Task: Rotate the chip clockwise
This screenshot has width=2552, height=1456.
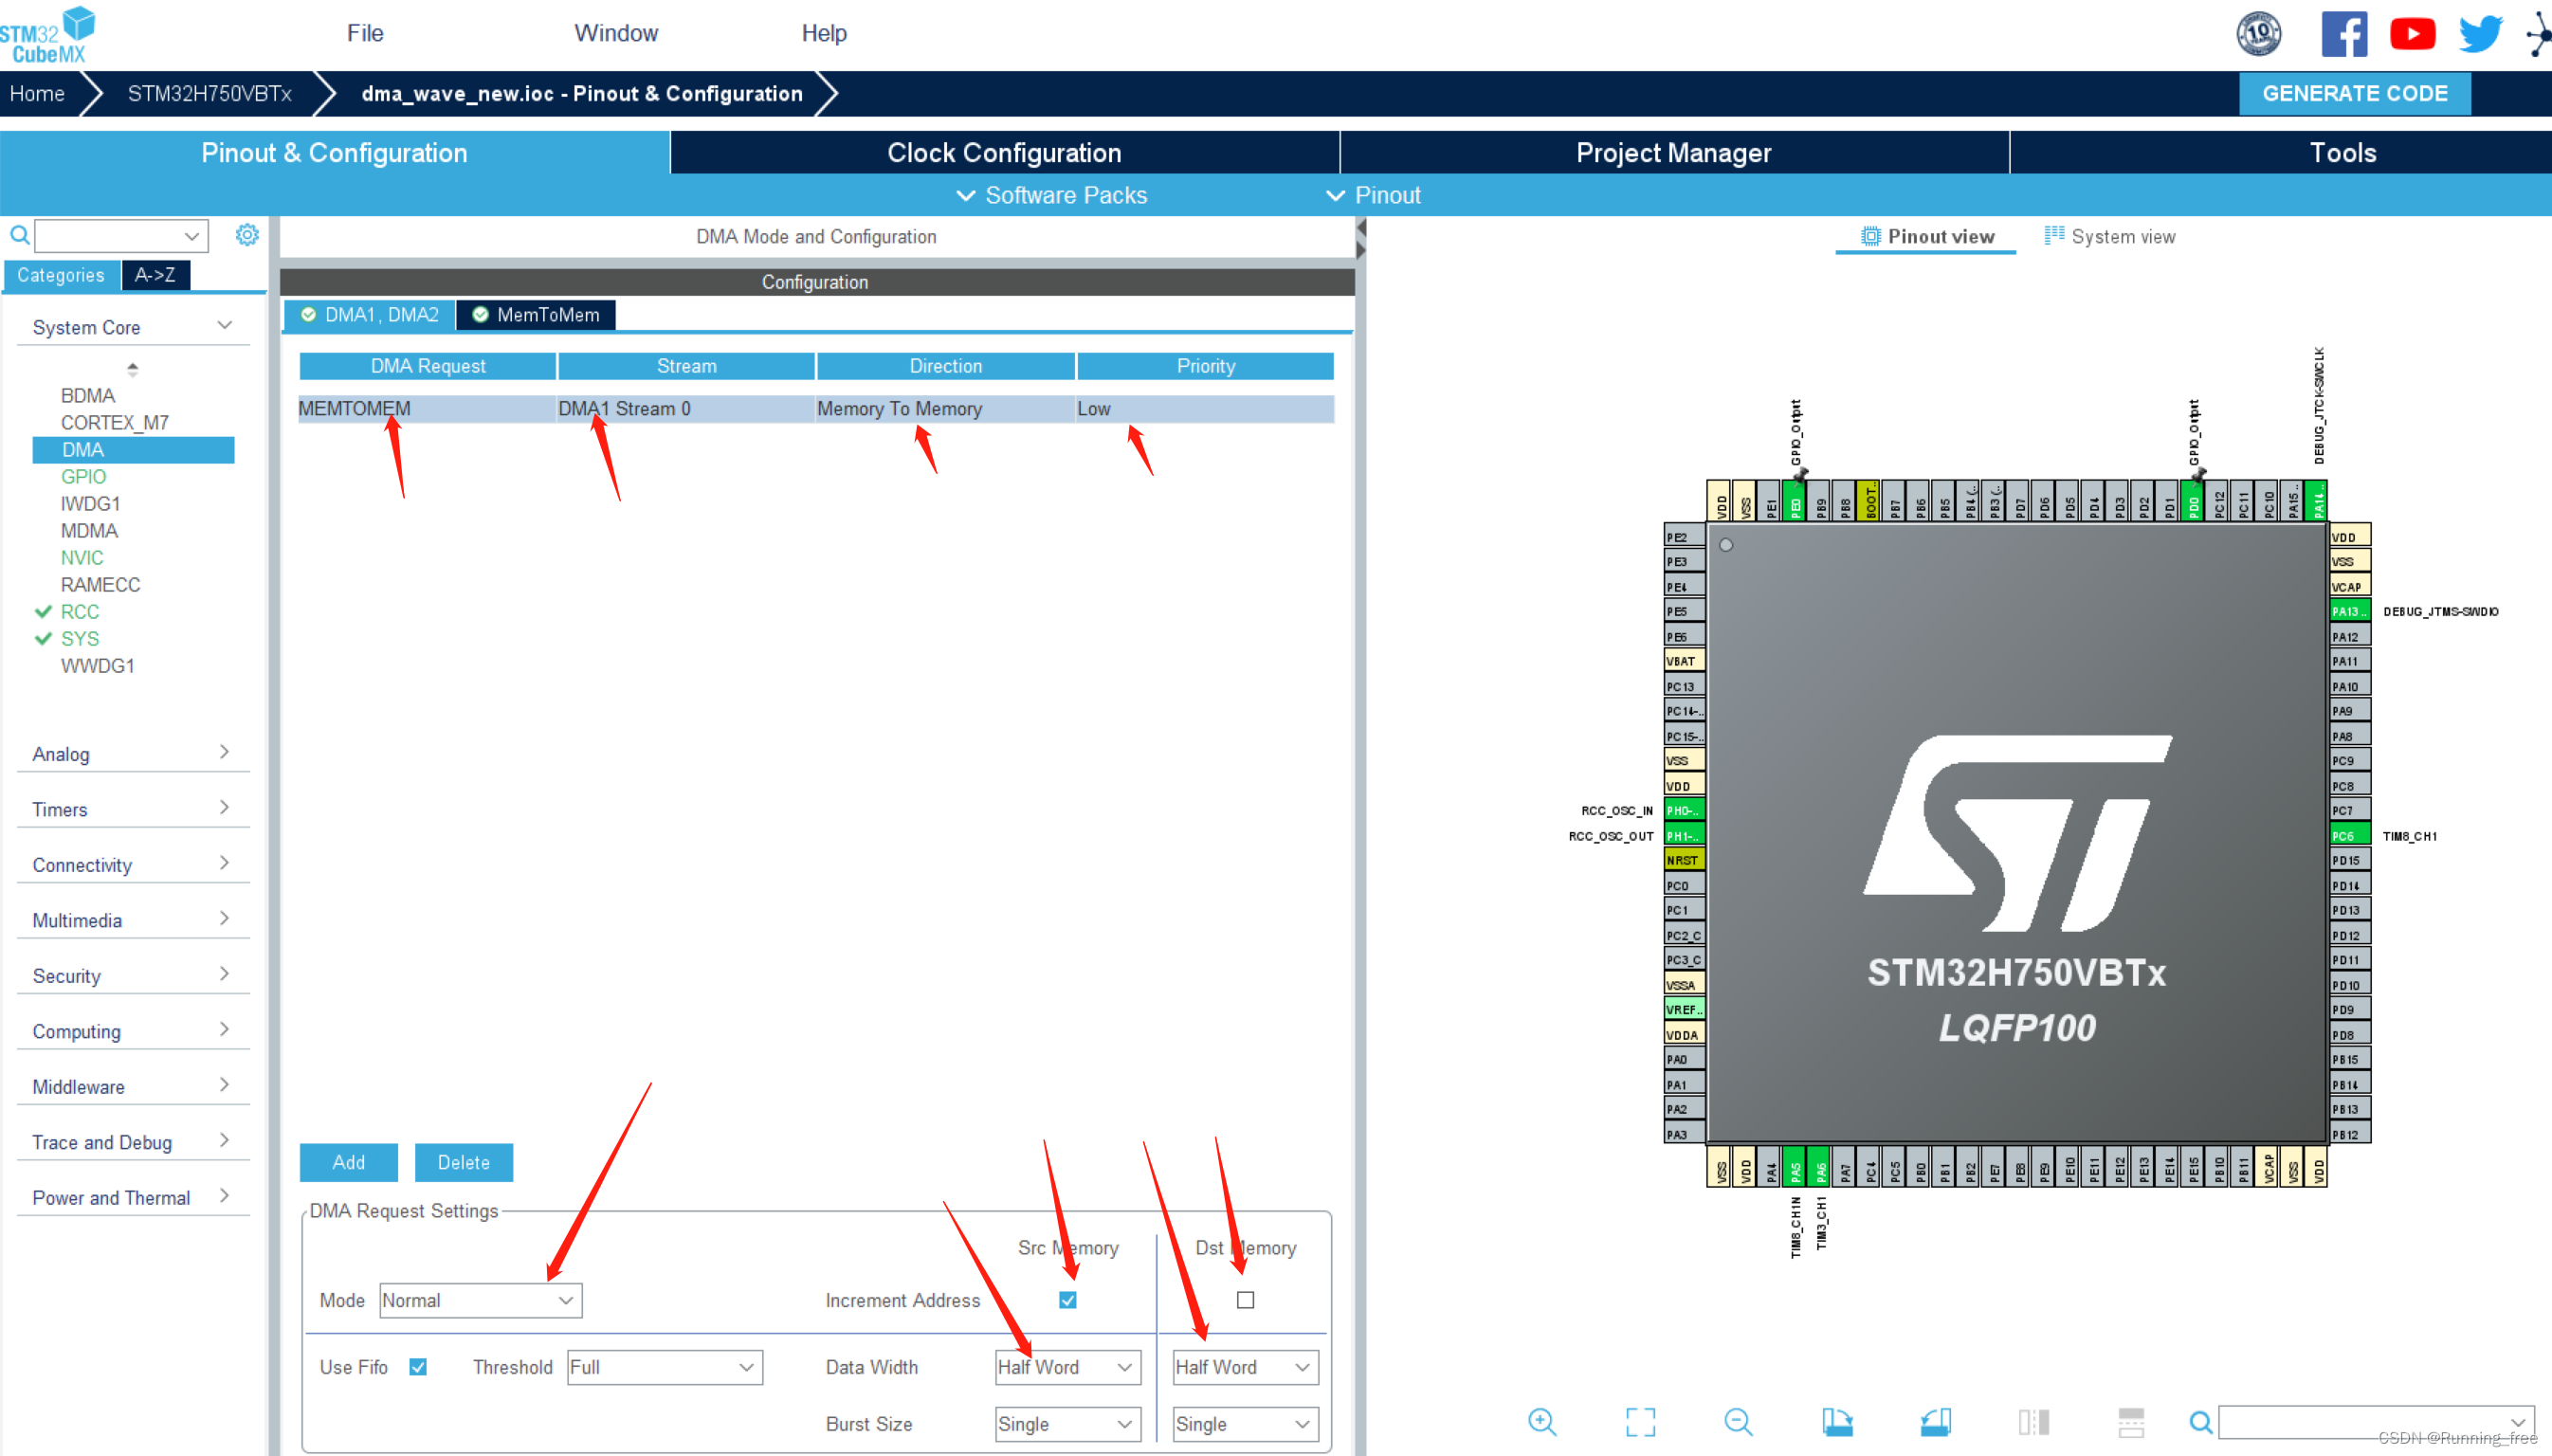Action: click(x=1837, y=1421)
